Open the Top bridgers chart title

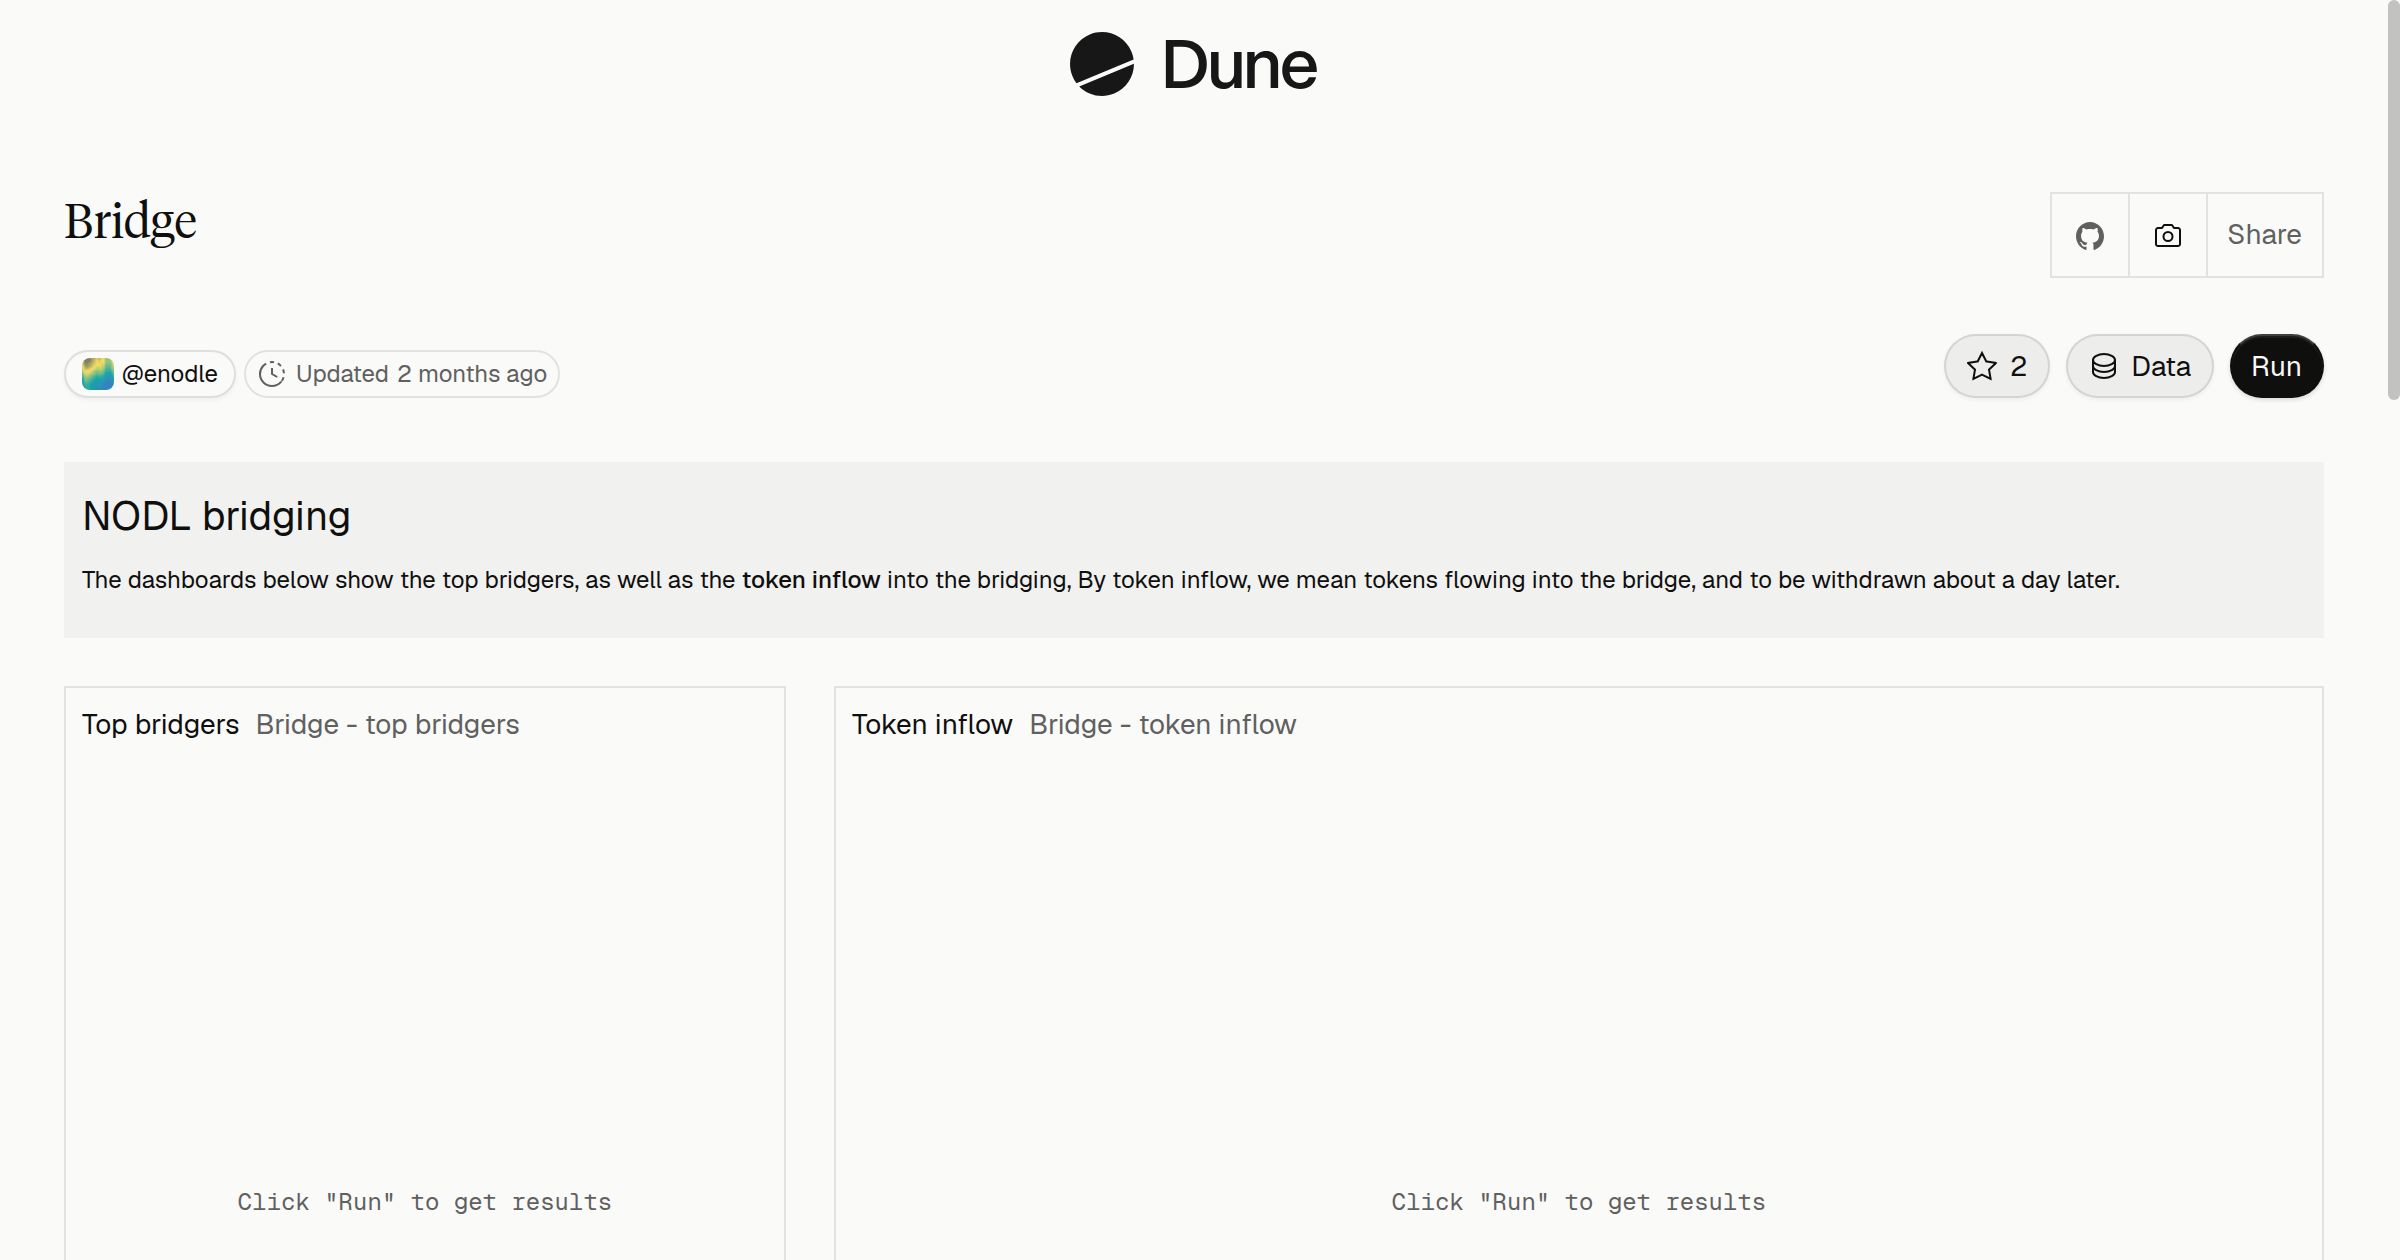160,724
